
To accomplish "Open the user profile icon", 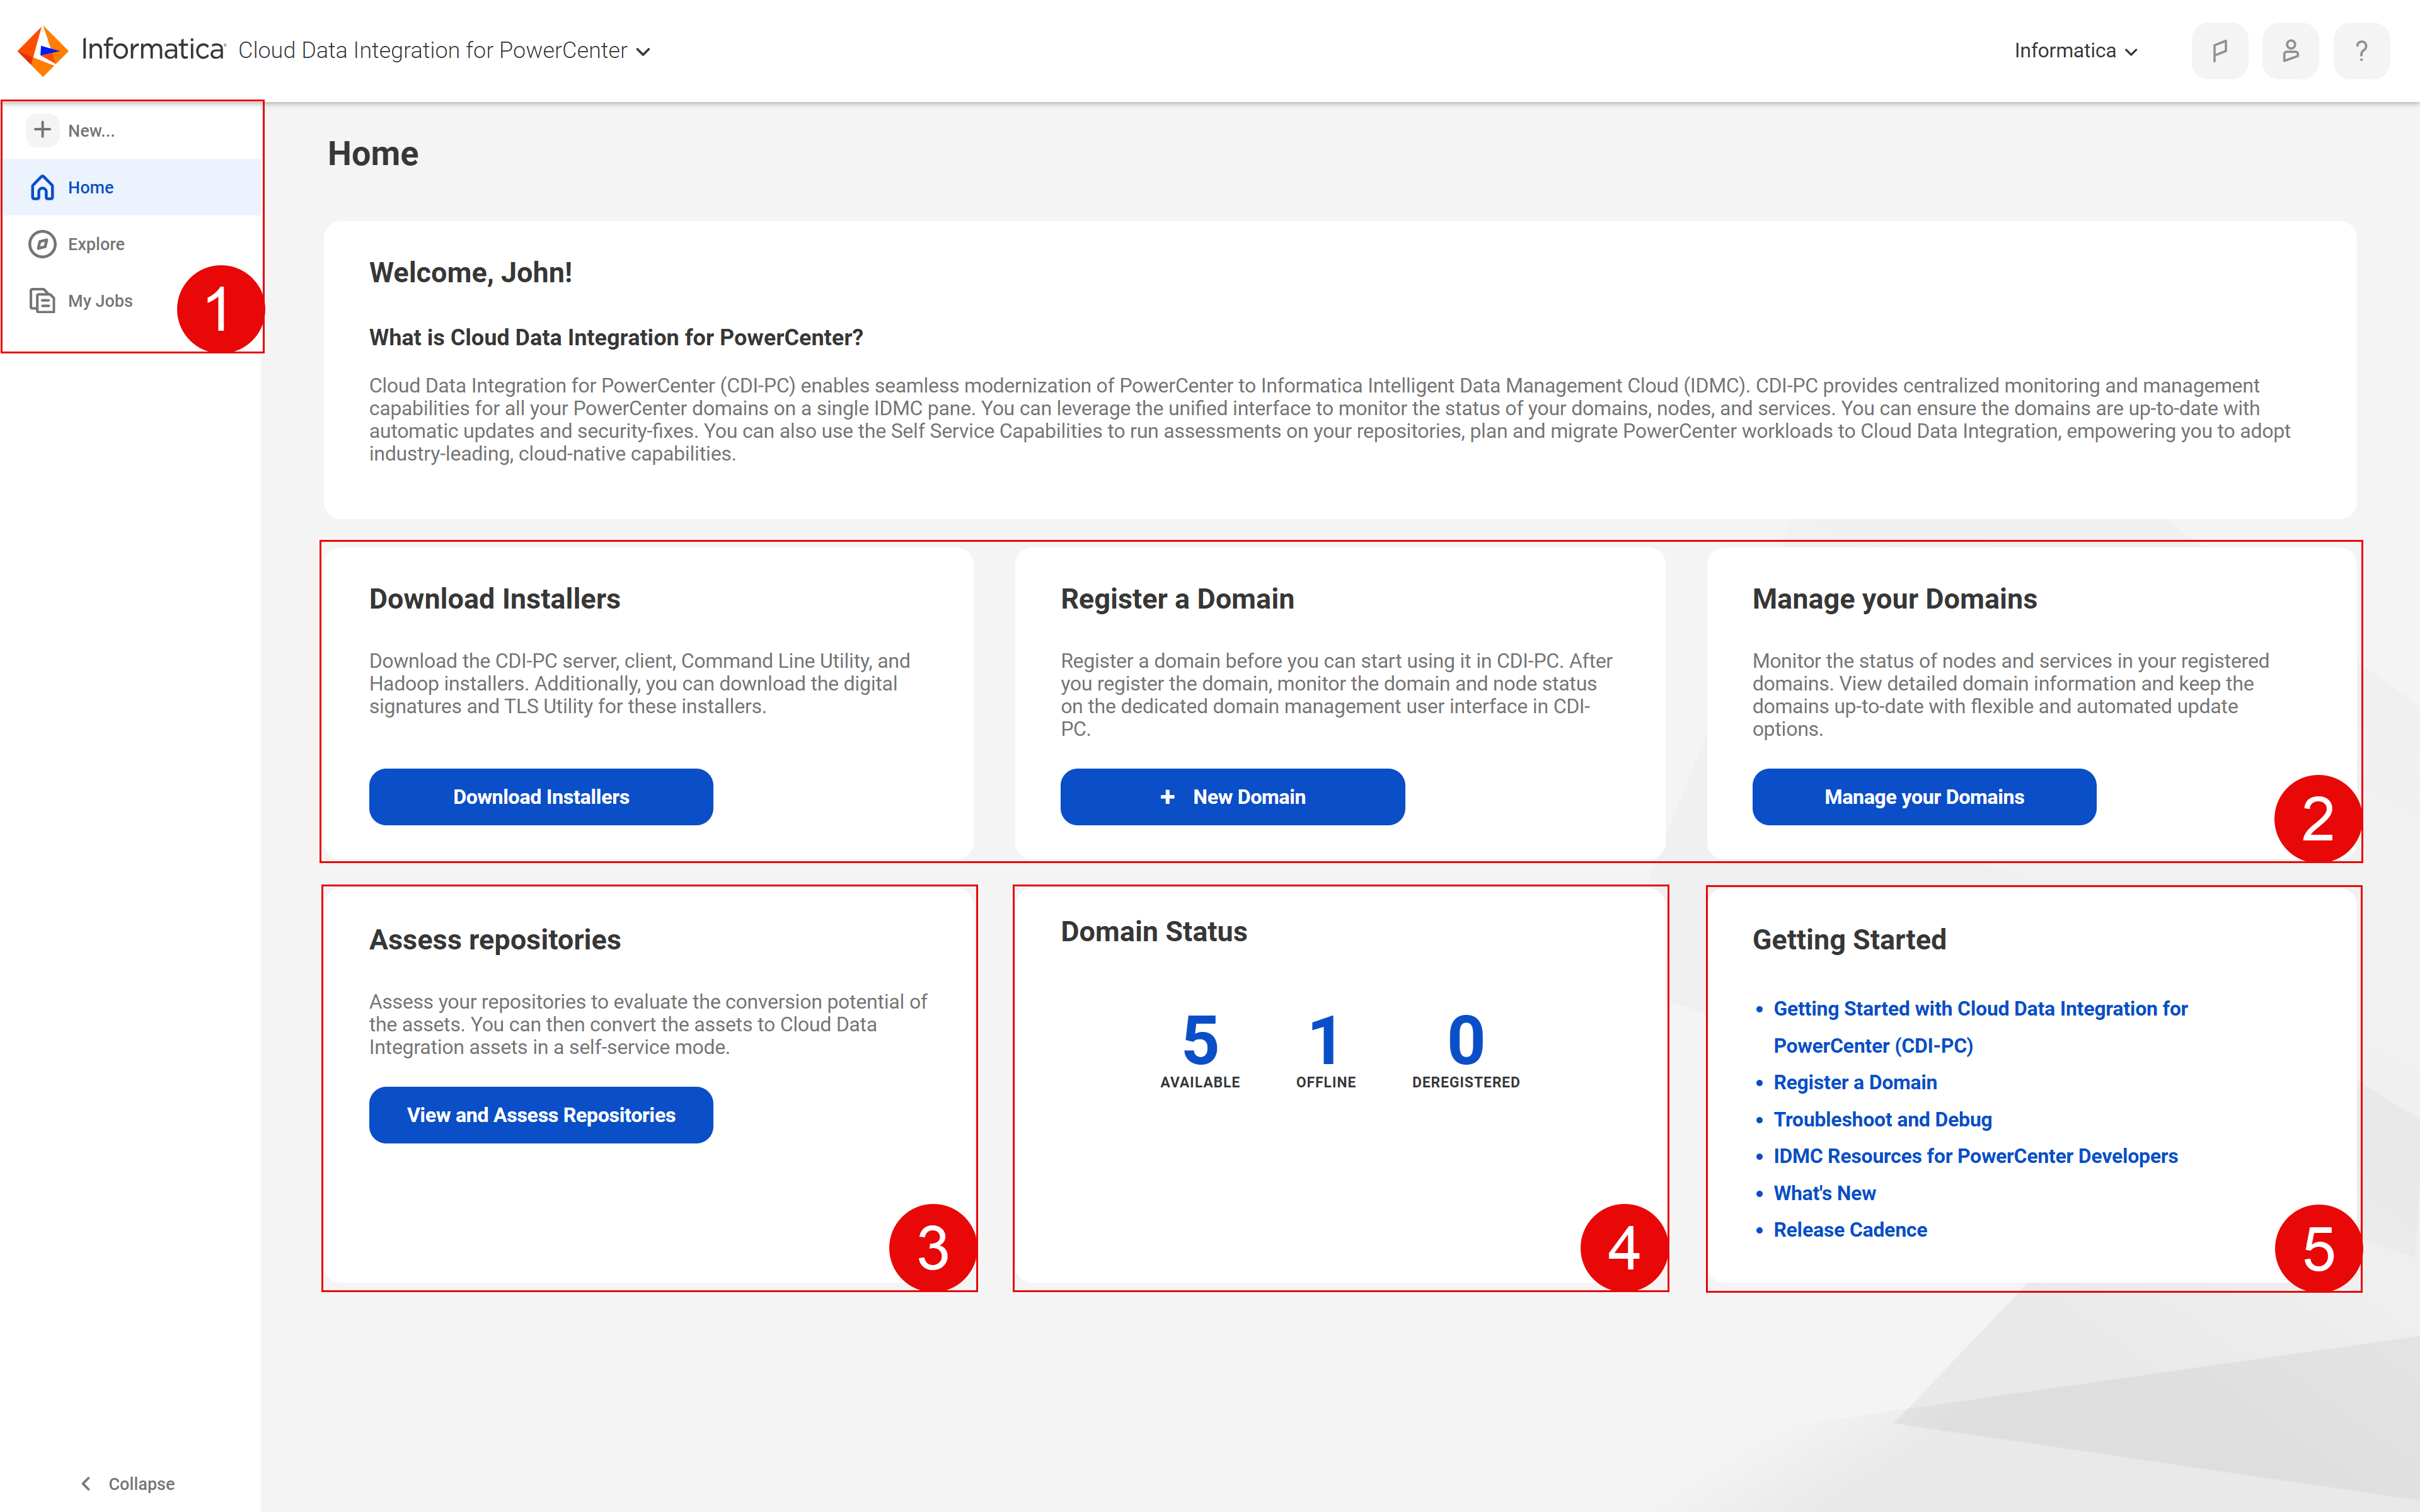I will 2290,50.
